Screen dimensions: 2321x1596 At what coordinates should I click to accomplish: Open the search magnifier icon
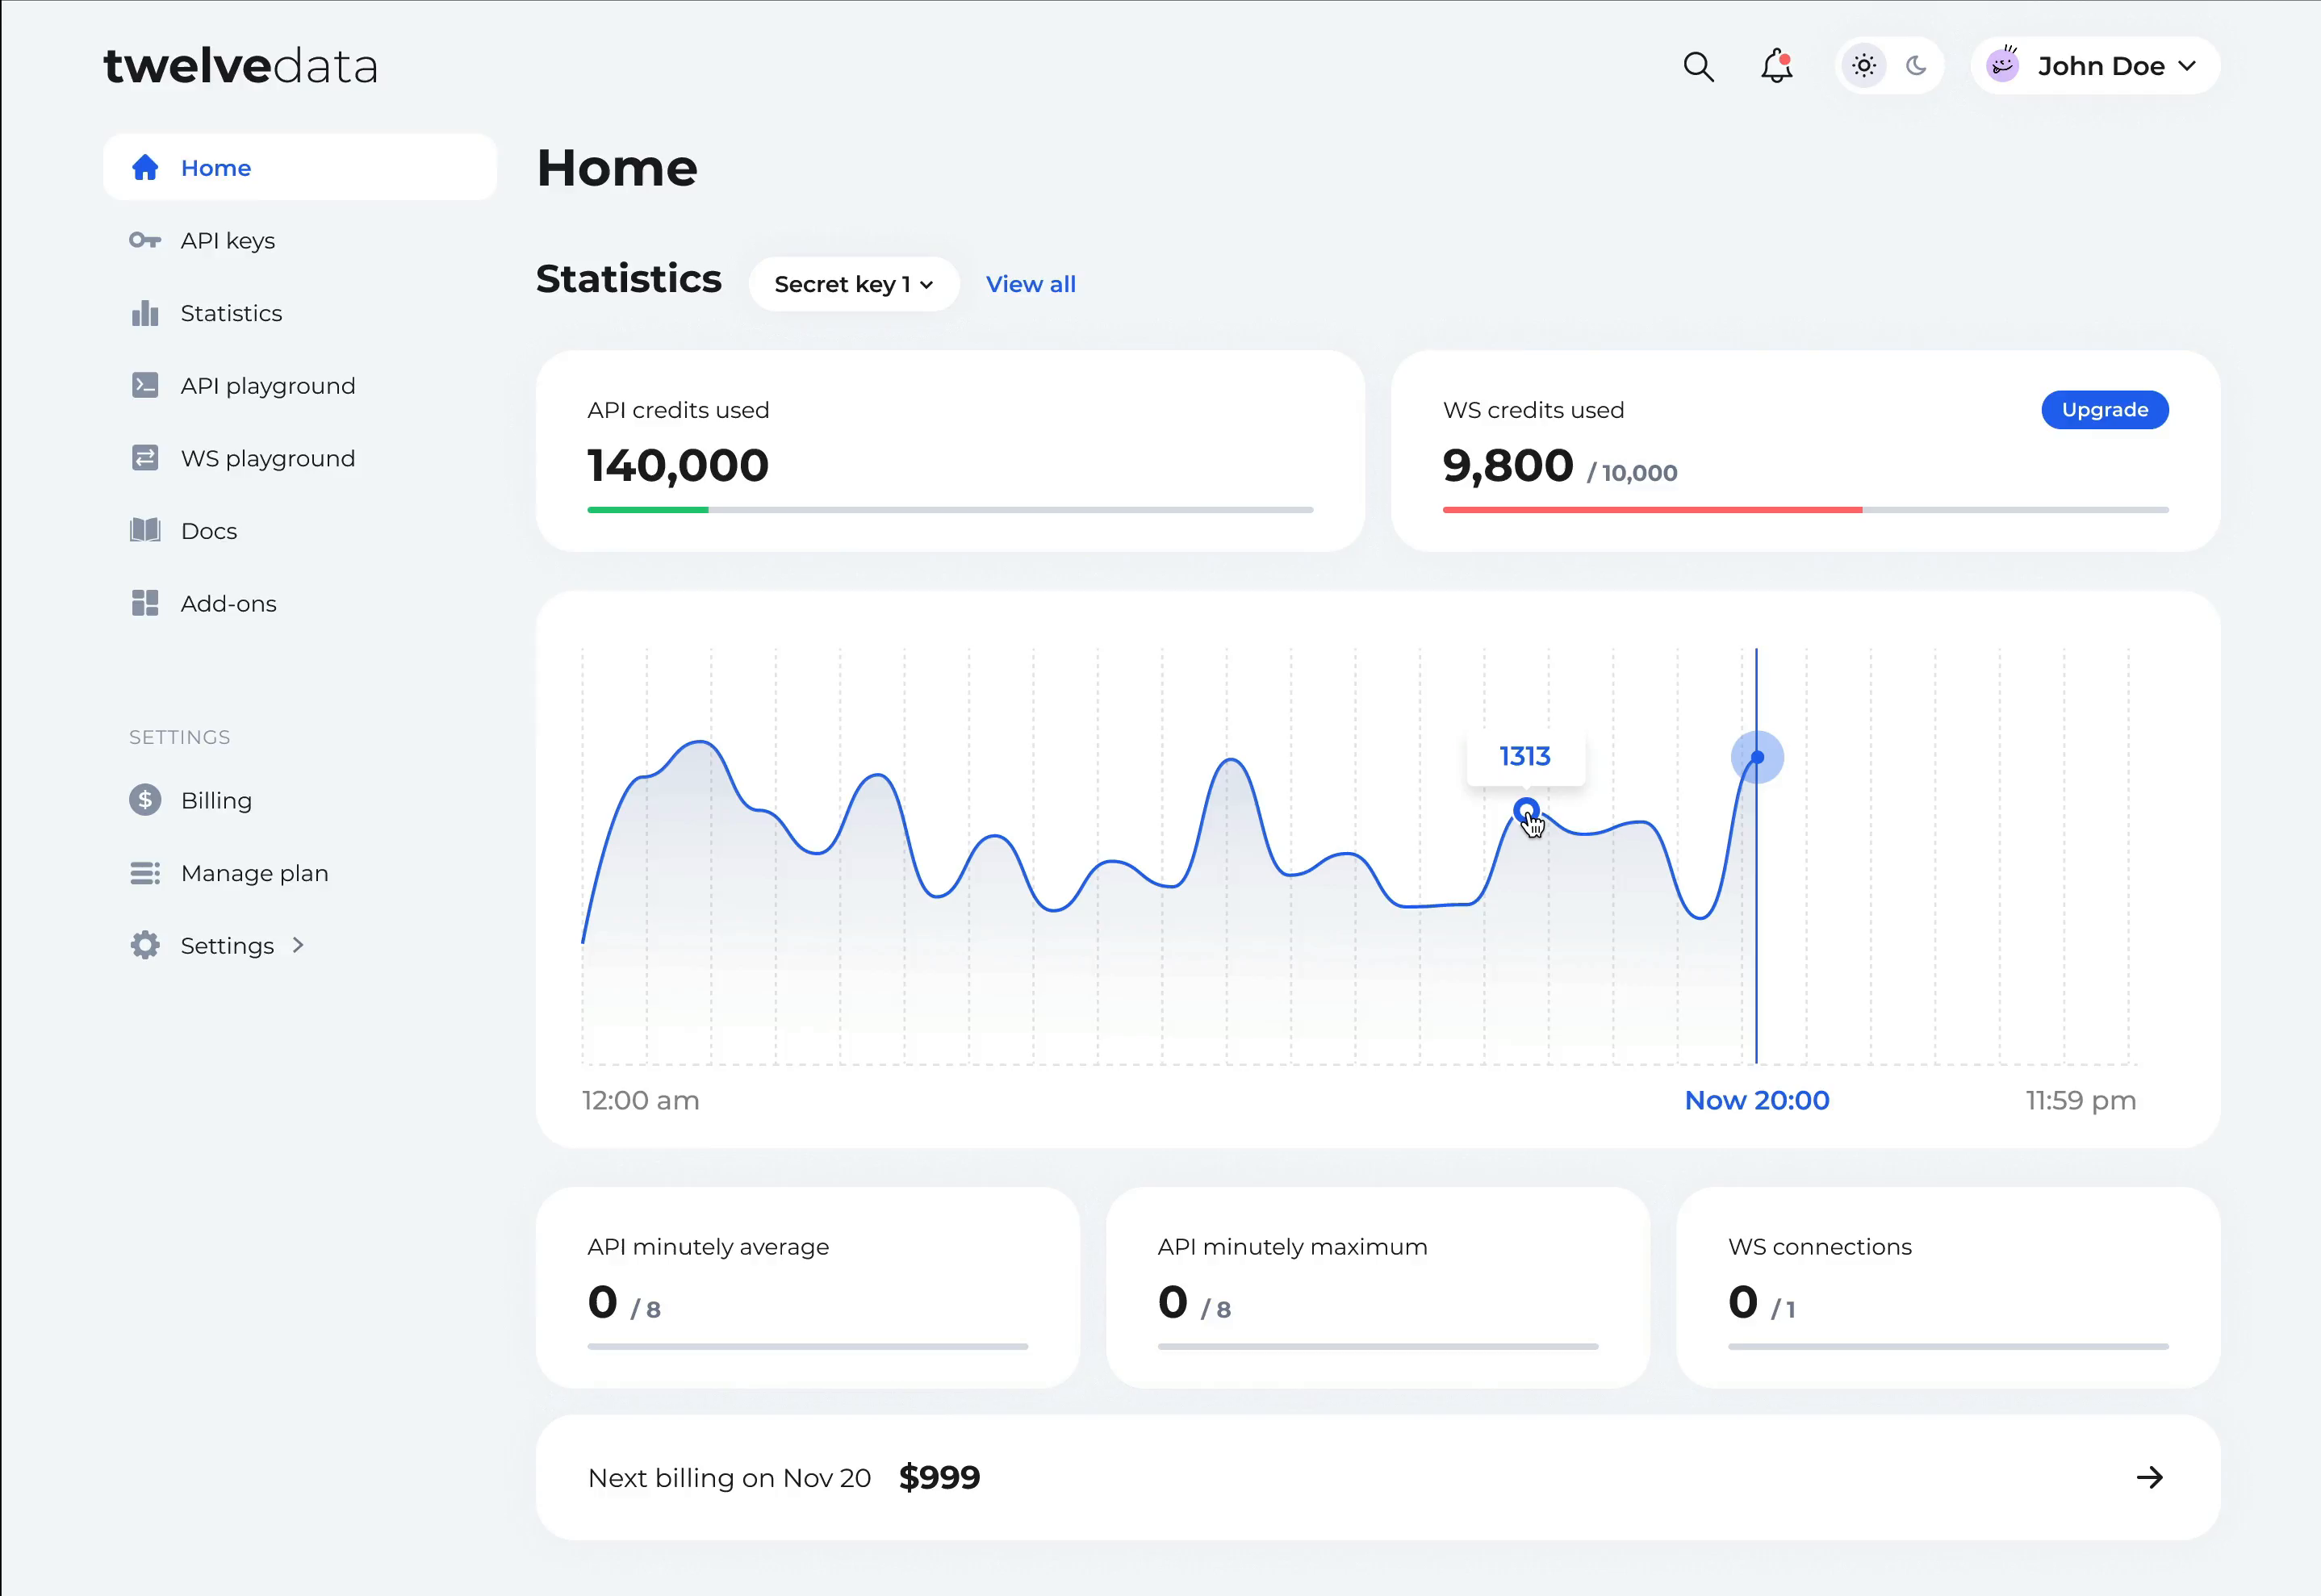point(1698,66)
